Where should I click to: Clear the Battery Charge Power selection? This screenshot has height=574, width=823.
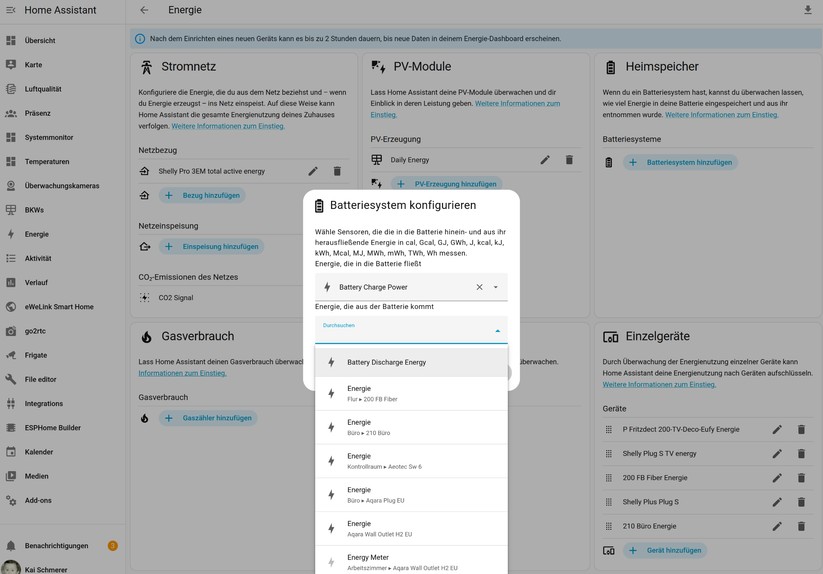[479, 287]
